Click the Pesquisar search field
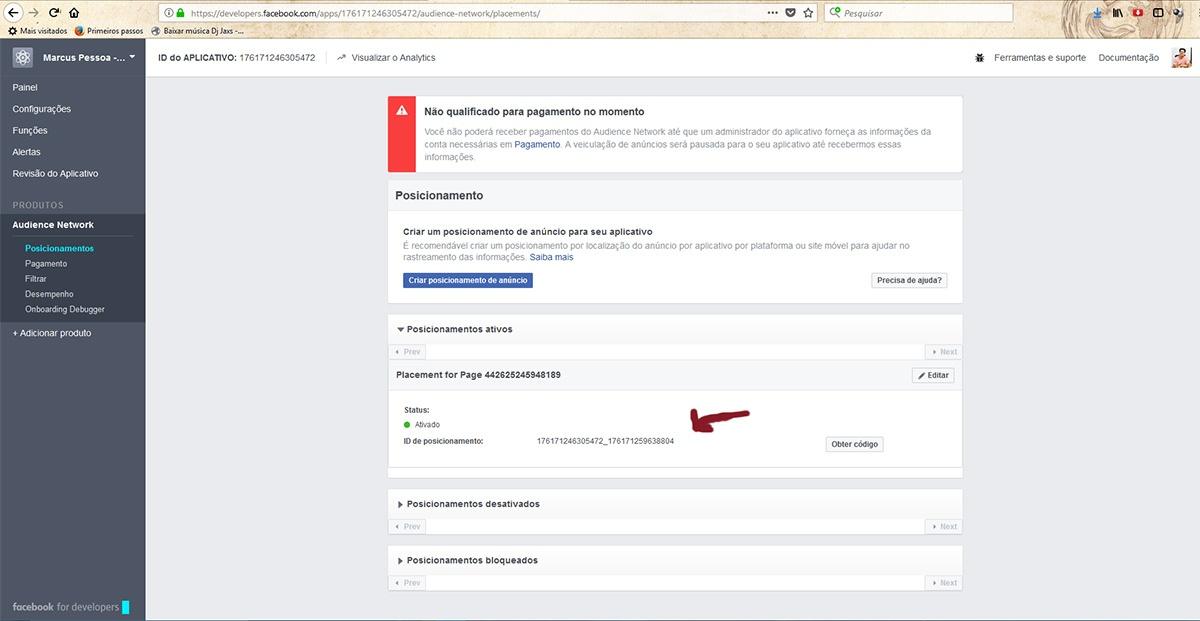The height and width of the screenshot is (621, 1200). coord(920,14)
